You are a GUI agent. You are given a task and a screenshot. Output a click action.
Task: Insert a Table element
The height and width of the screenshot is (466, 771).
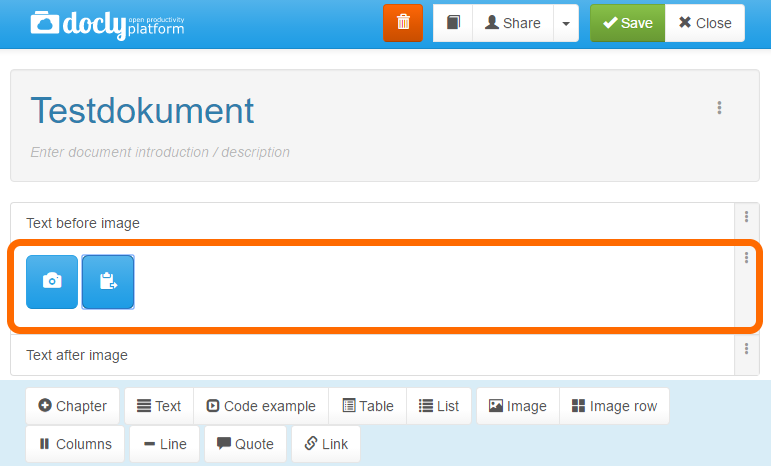click(x=368, y=406)
